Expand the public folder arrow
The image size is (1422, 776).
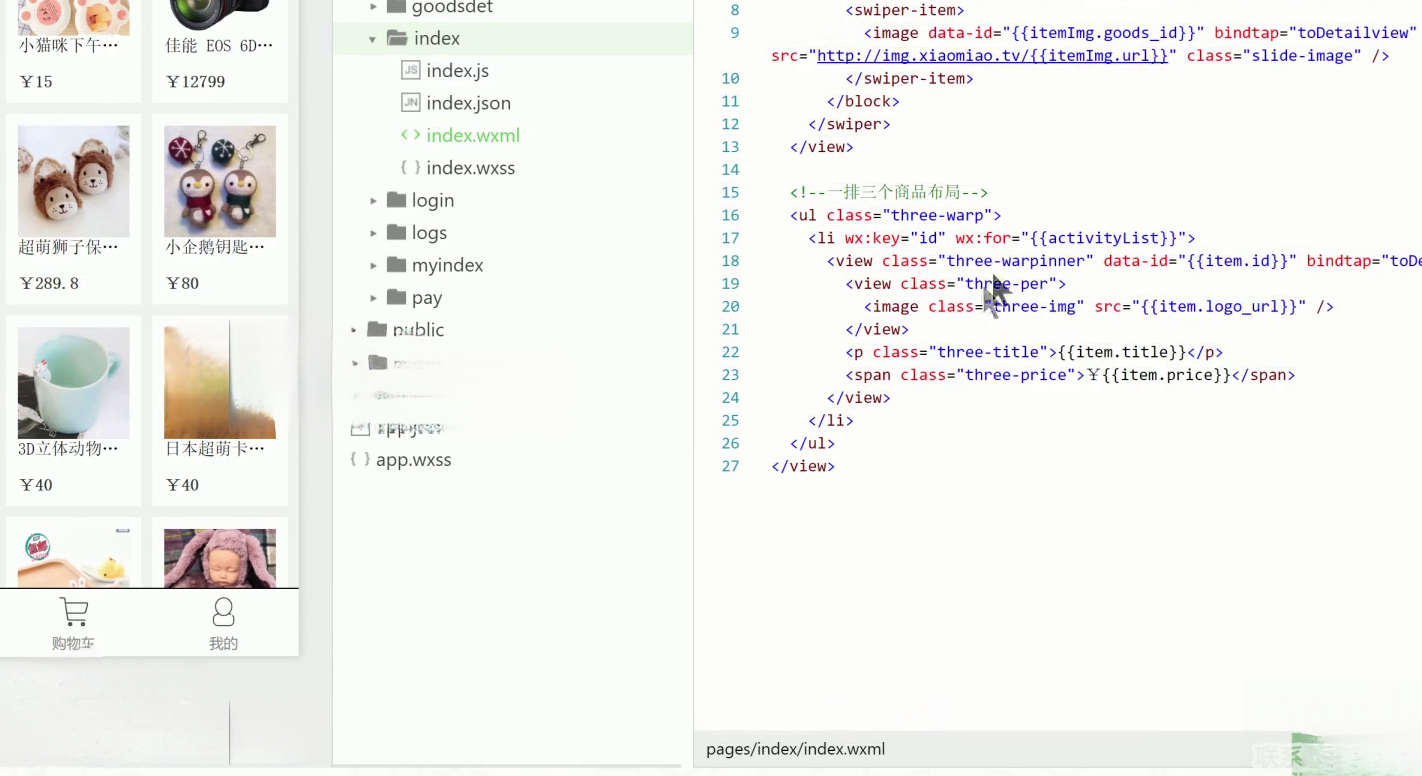click(x=354, y=330)
